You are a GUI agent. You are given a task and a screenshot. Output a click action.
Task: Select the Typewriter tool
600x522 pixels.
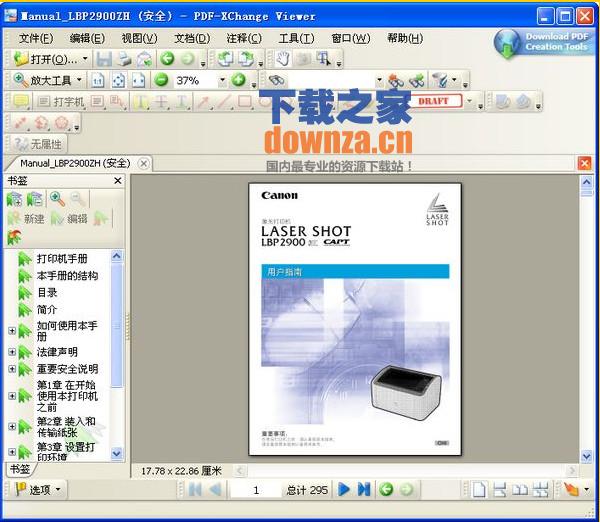tap(61, 101)
